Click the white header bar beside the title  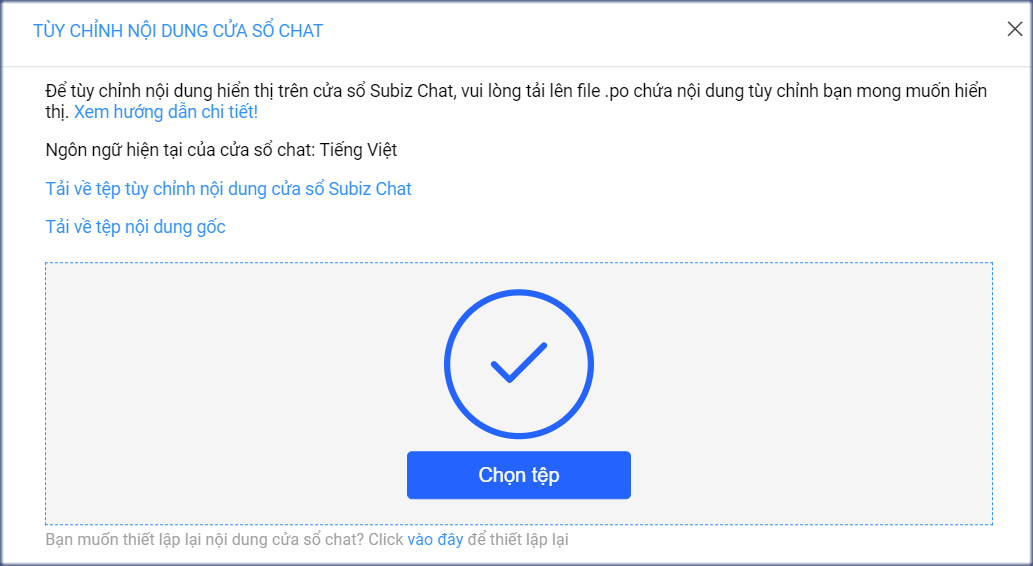click(x=650, y=31)
